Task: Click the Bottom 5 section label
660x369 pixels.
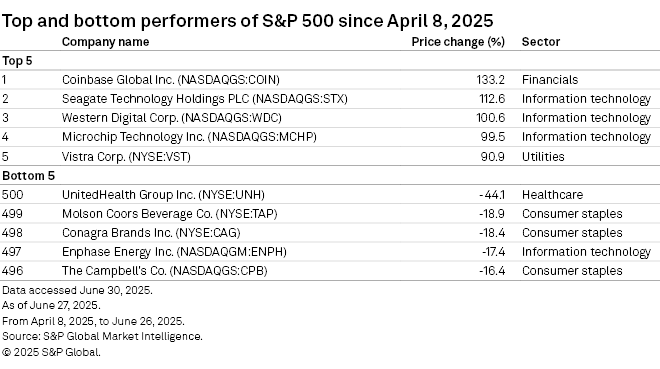Action: [29, 176]
